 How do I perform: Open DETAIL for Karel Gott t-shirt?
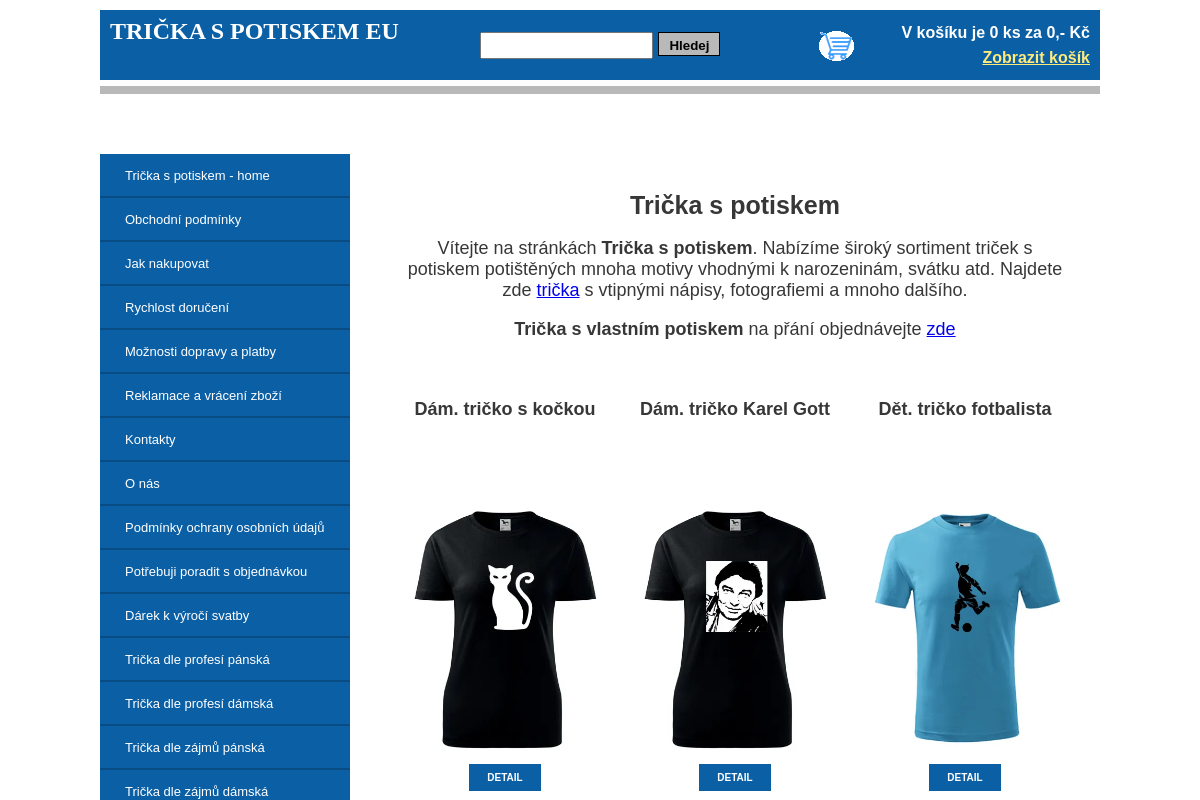coord(735,777)
